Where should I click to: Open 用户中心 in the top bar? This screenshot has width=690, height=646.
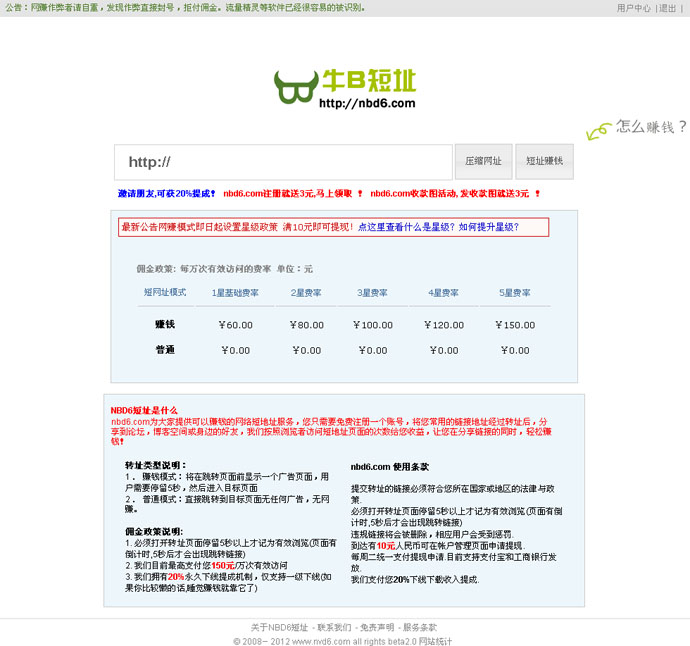[633, 8]
